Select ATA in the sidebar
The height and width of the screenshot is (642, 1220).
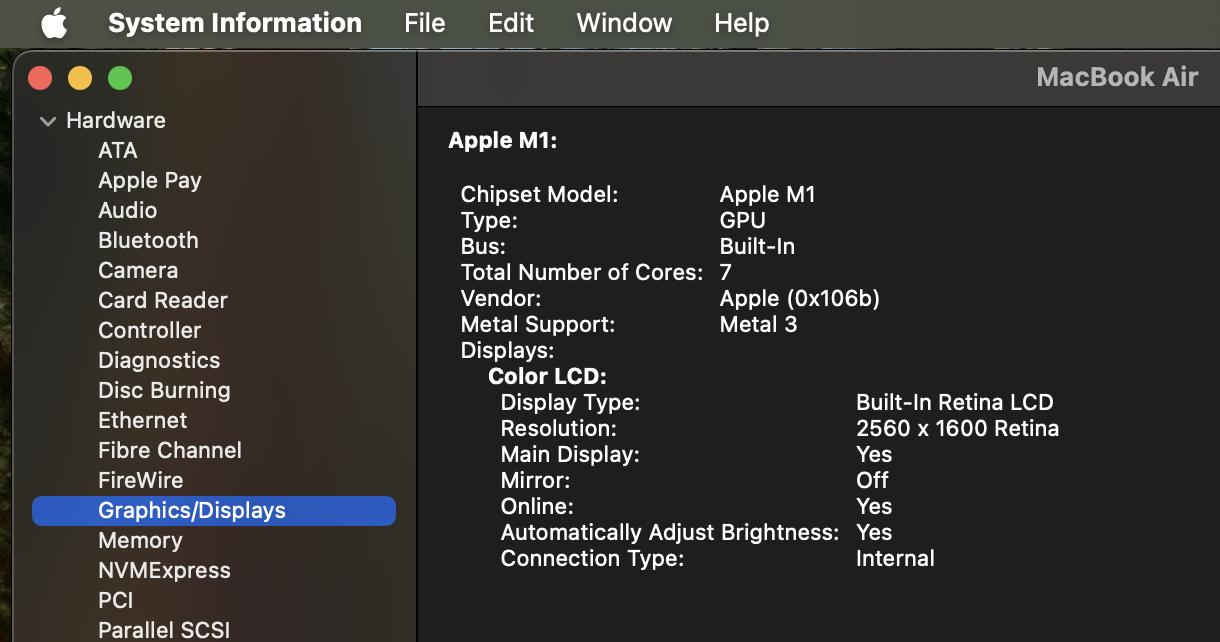[118, 150]
